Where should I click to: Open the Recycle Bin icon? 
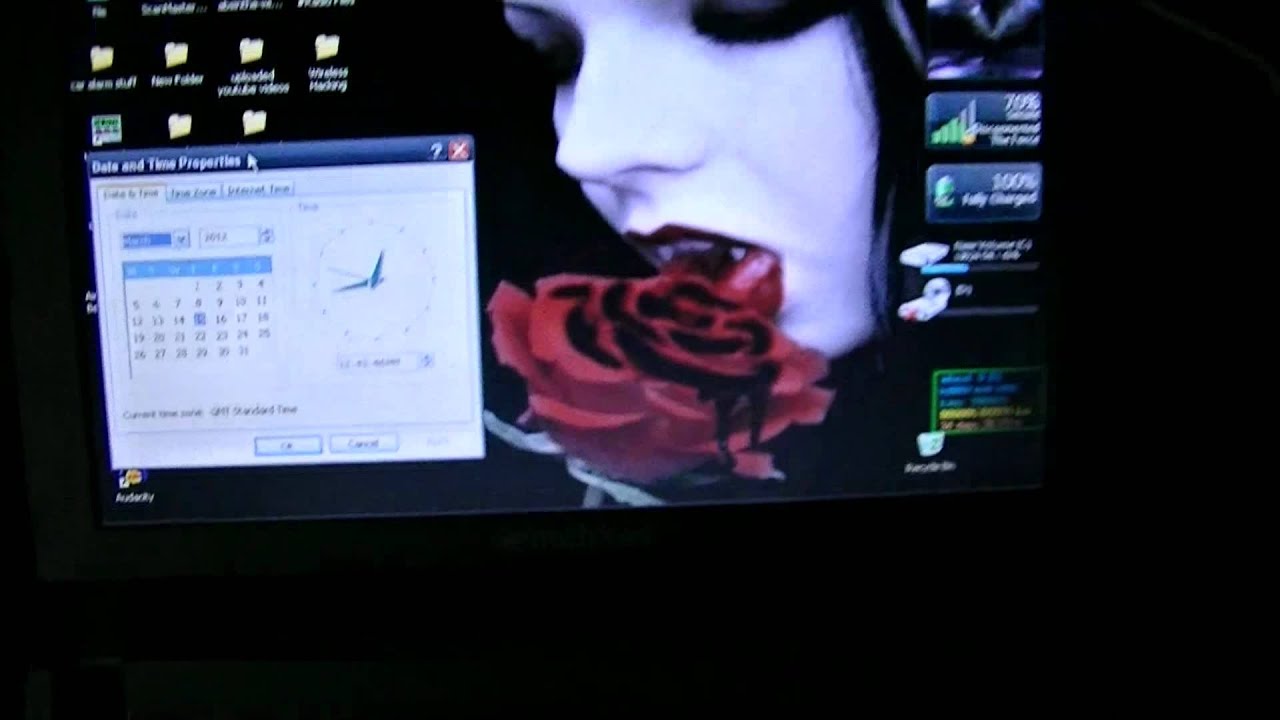coord(930,452)
